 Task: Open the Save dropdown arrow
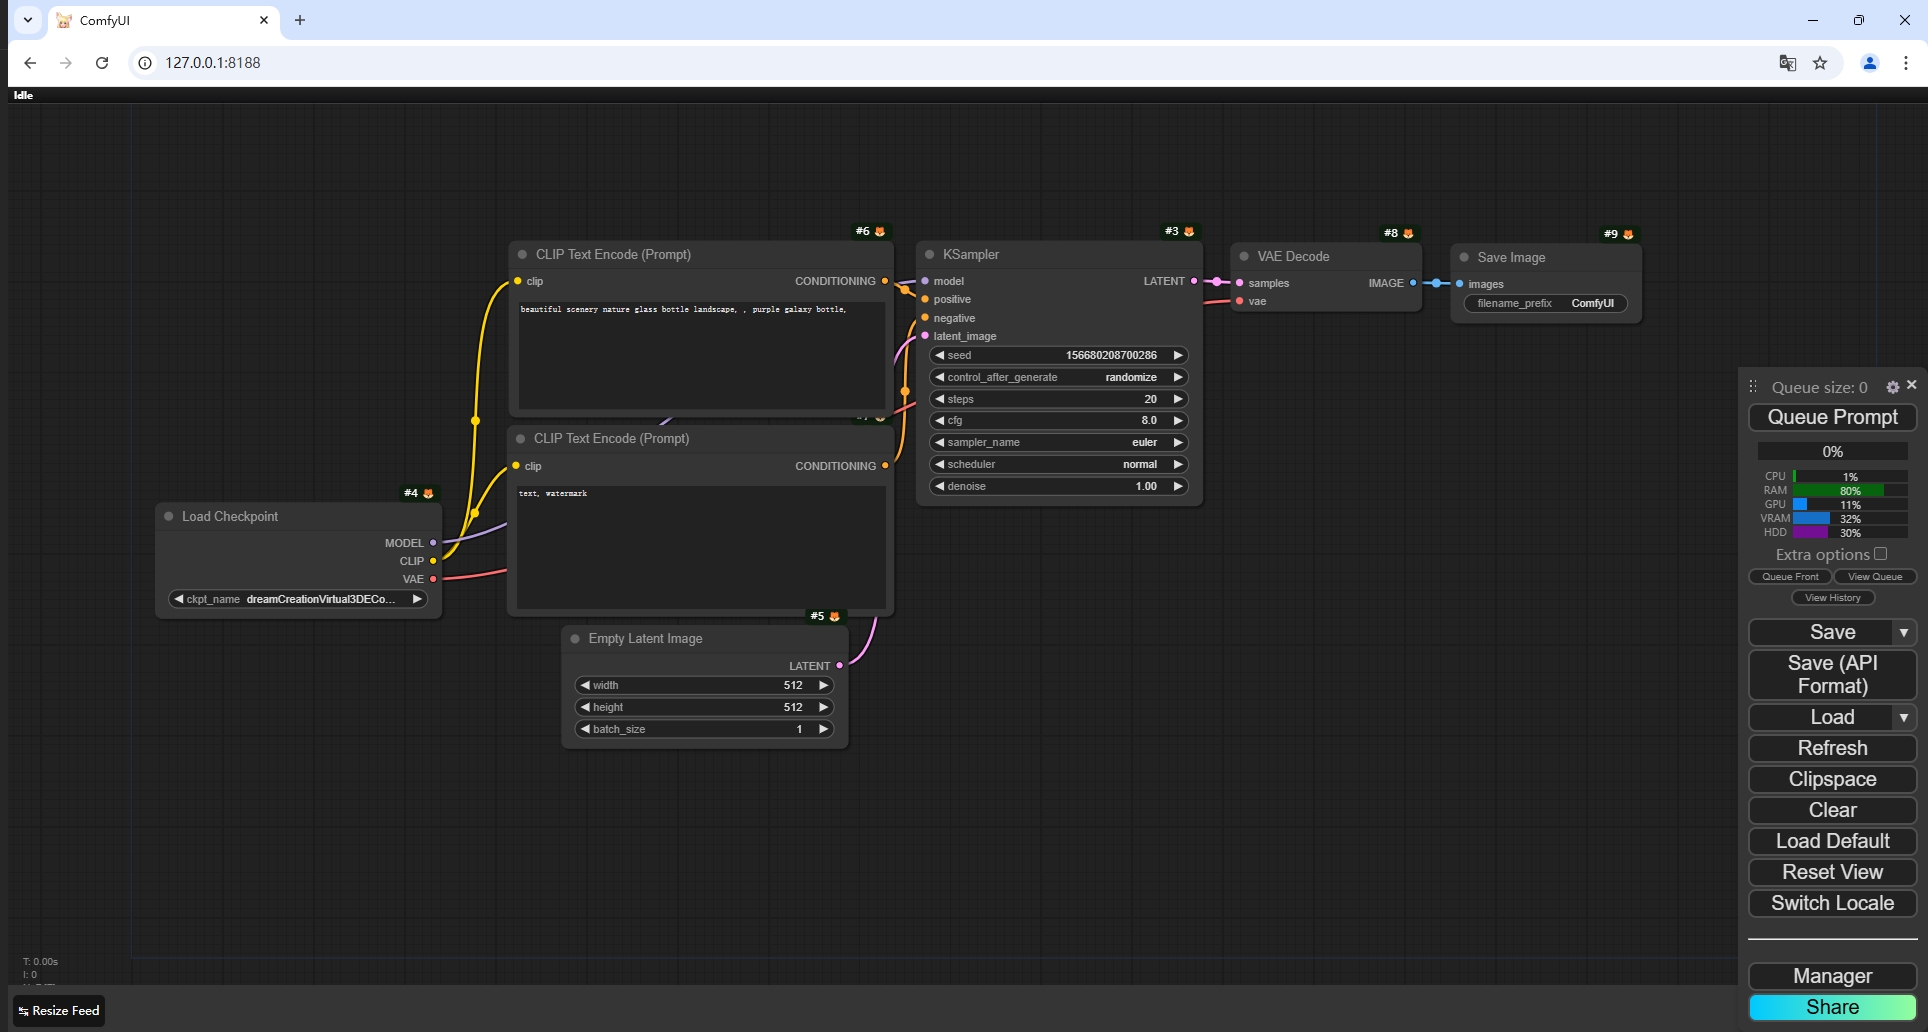click(x=1904, y=633)
